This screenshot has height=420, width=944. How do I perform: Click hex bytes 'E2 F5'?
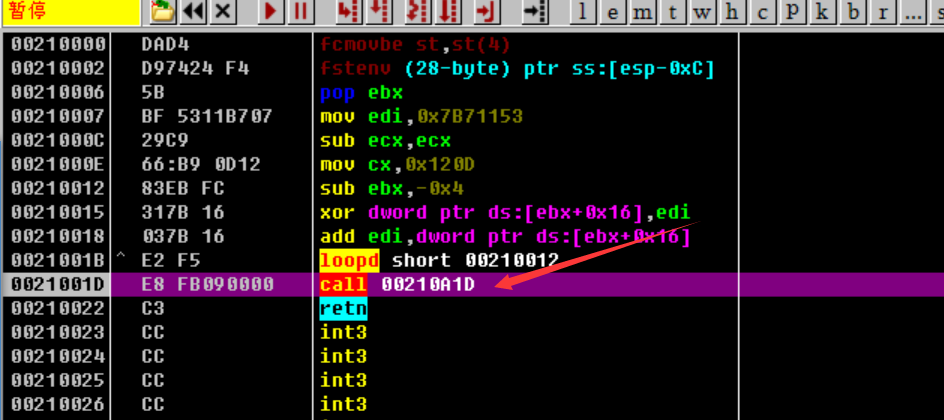172,260
